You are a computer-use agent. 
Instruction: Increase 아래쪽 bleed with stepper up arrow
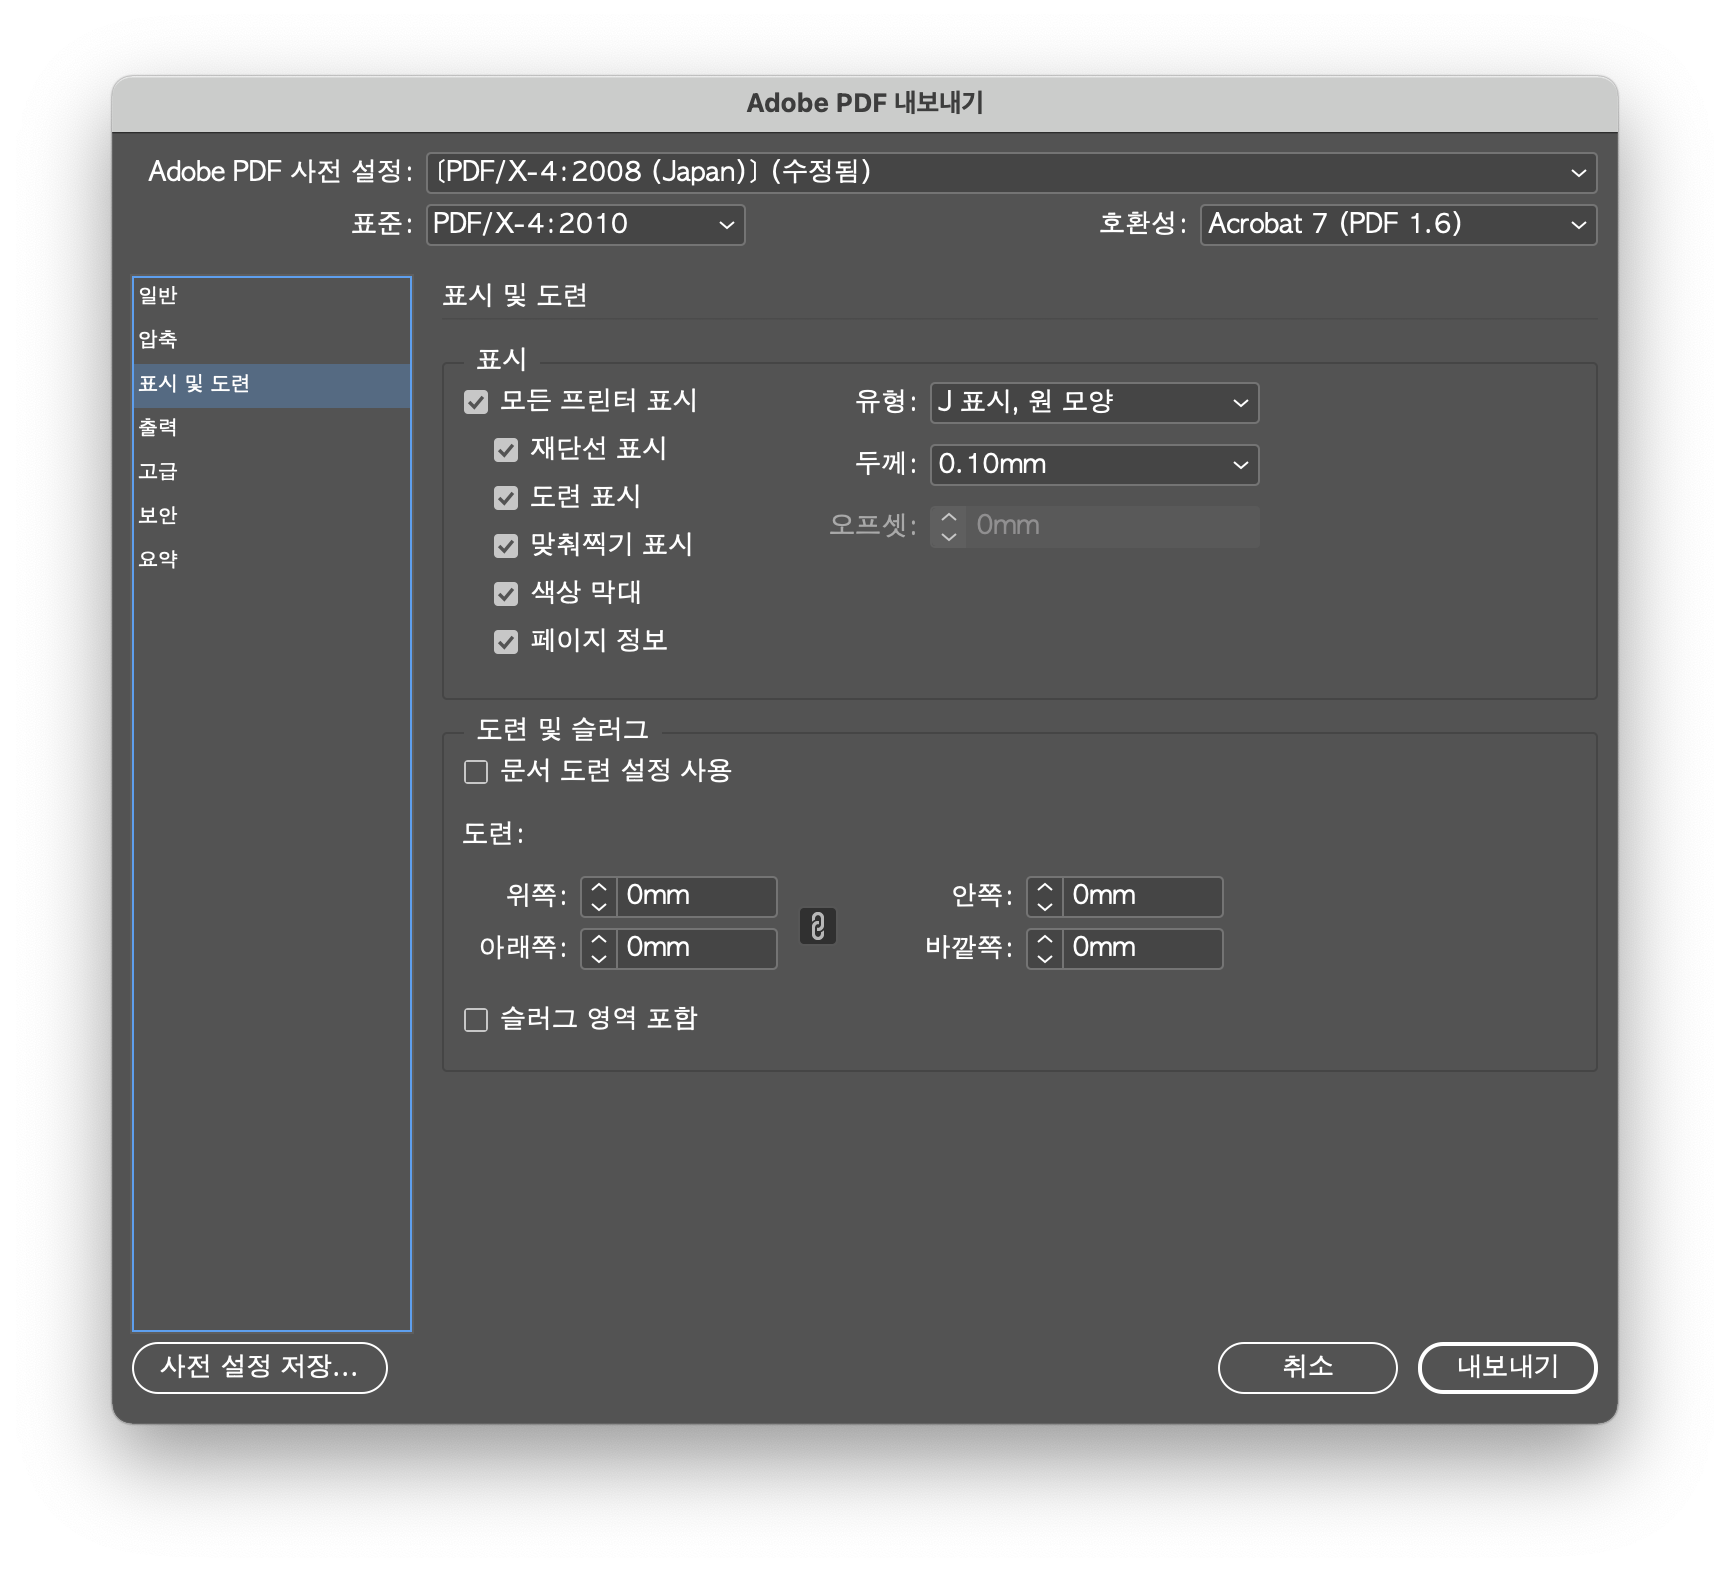click(x=599, y=938)
